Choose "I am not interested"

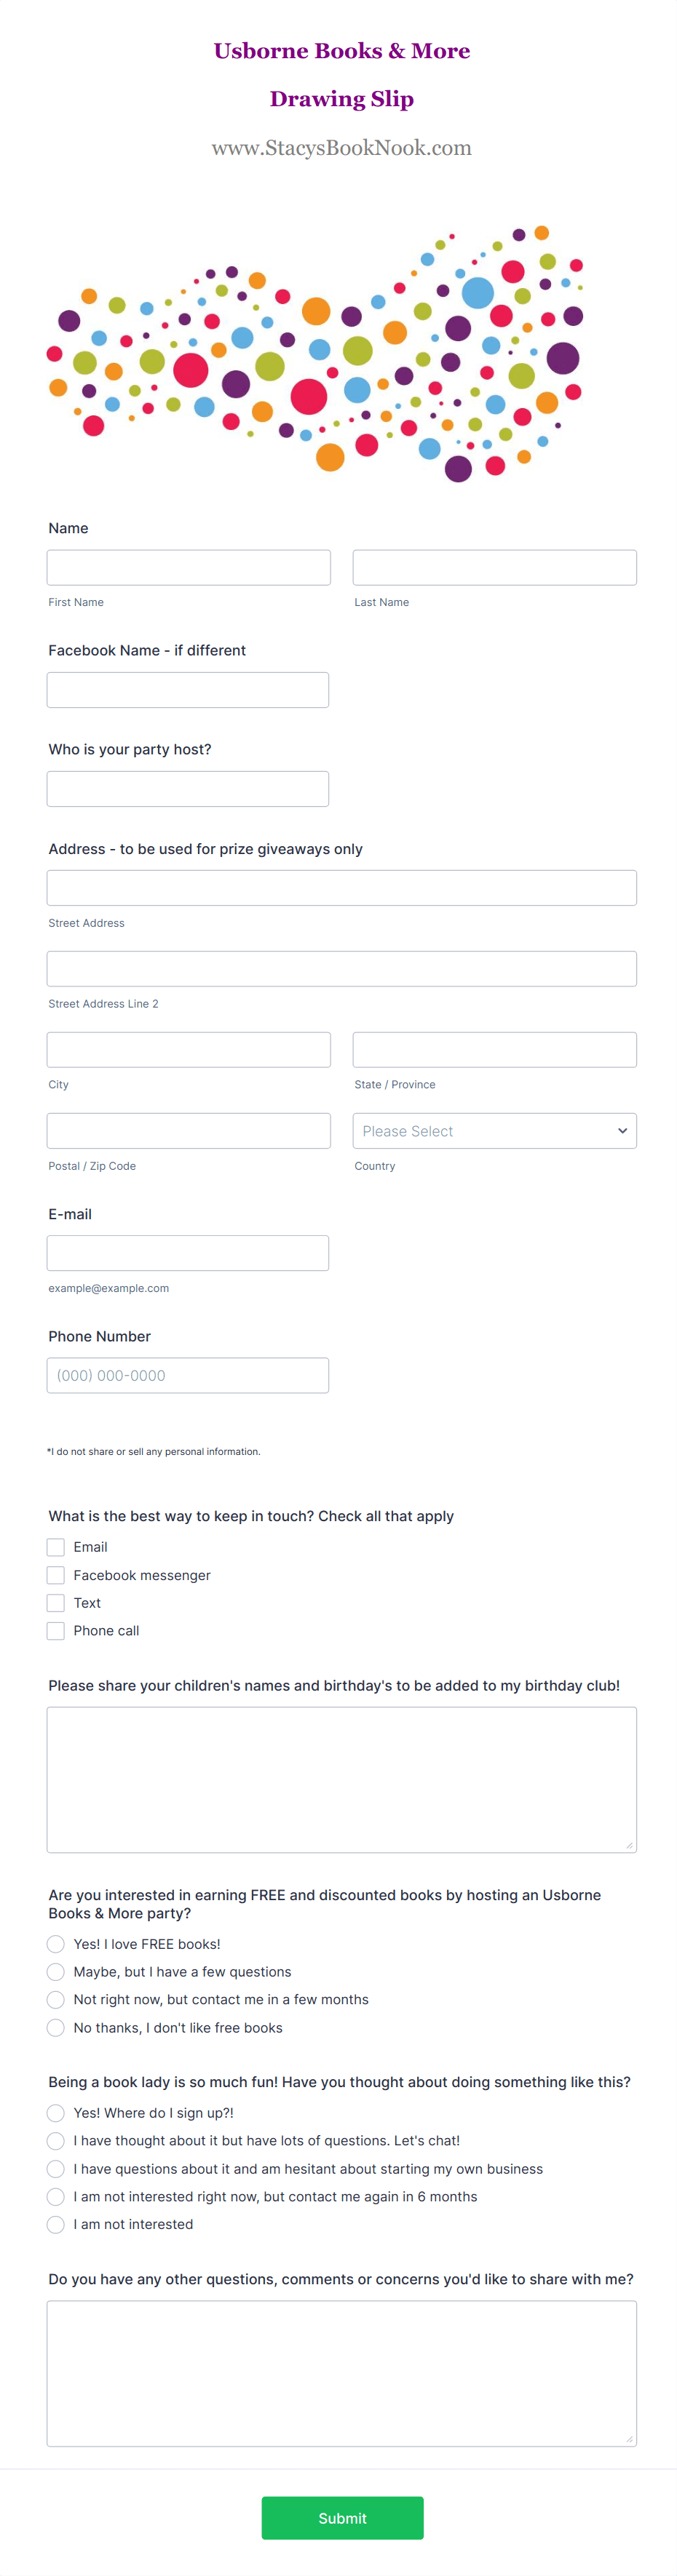(x=56, y=2224)
